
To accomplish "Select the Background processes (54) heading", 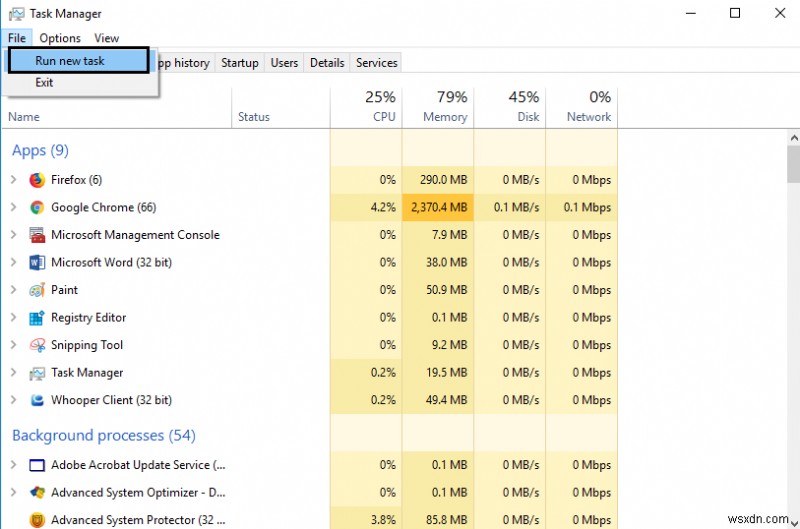I will tap(104, 436).
